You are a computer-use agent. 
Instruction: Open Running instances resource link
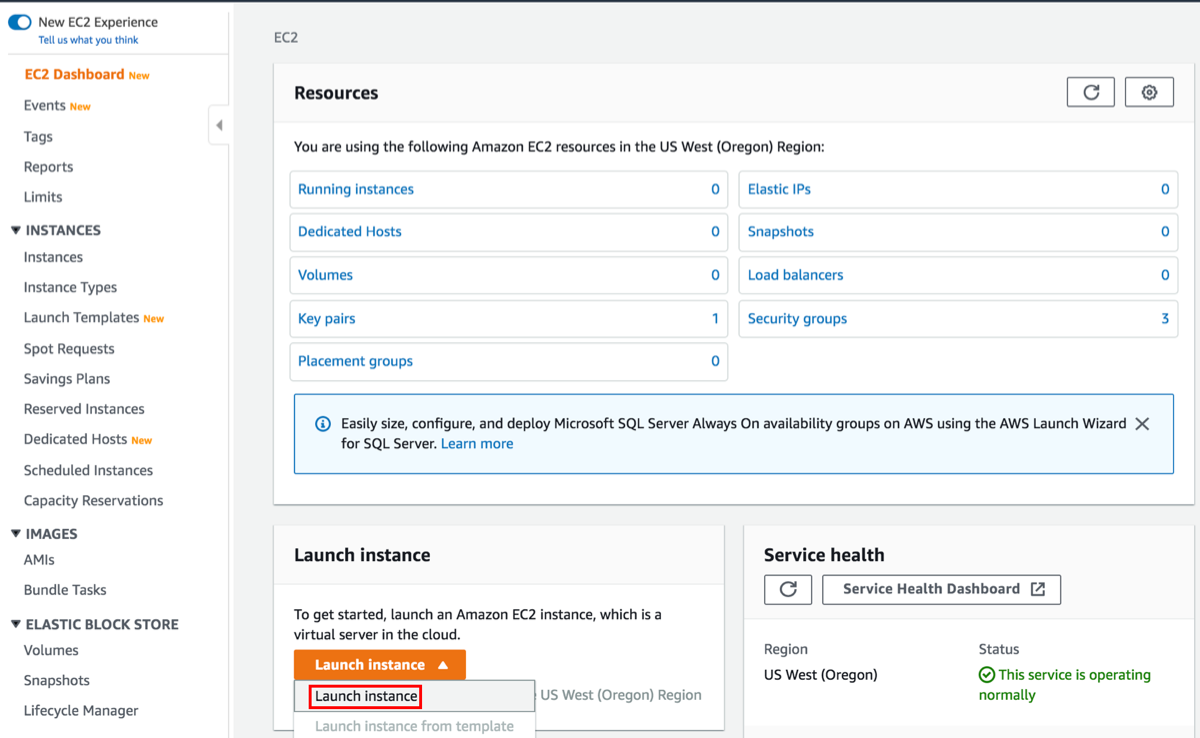coord(356,189)
